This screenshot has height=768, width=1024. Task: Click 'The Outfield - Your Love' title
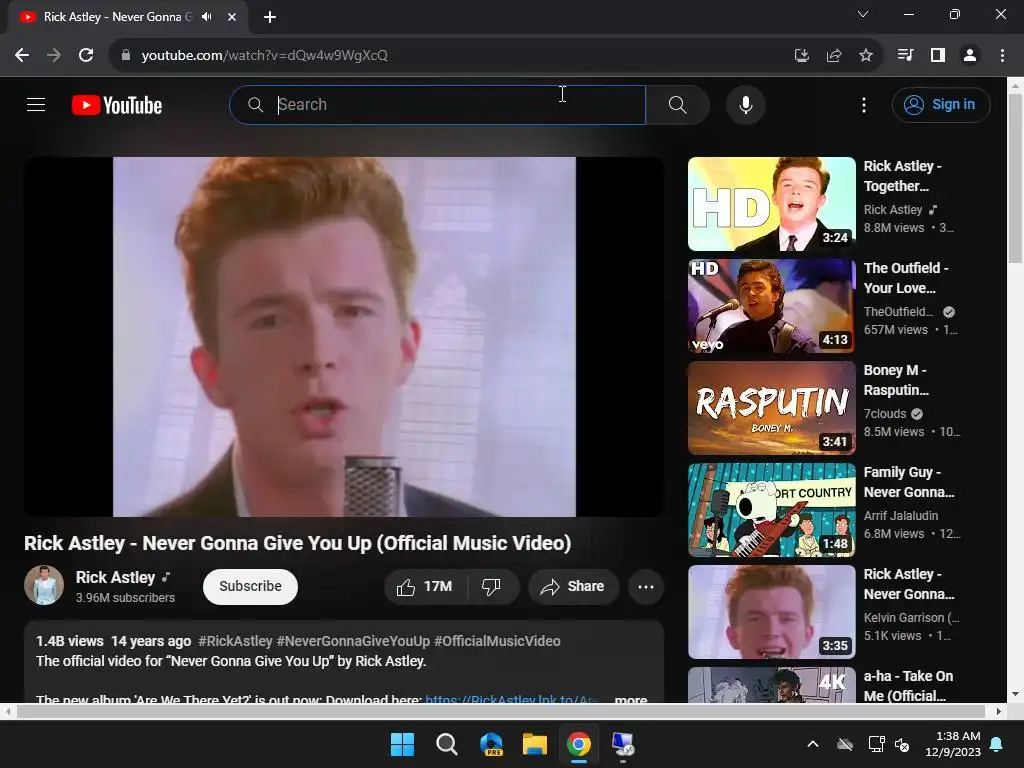click(x=906, y=278)
